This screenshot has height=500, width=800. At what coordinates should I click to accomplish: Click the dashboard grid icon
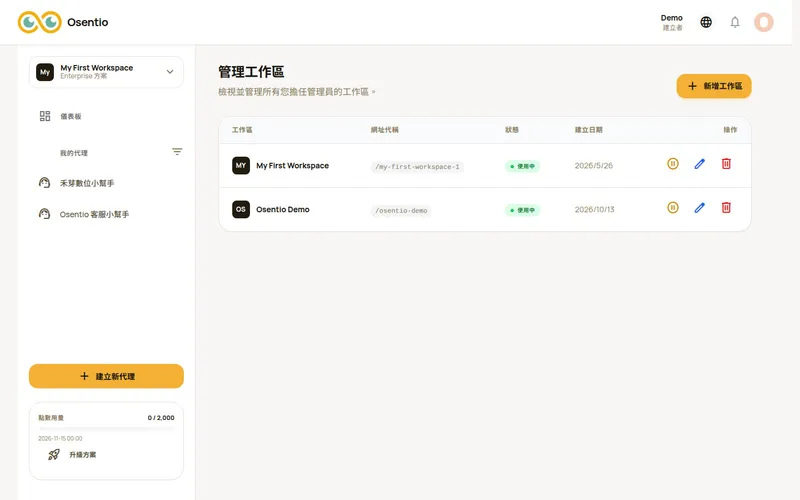45,116
